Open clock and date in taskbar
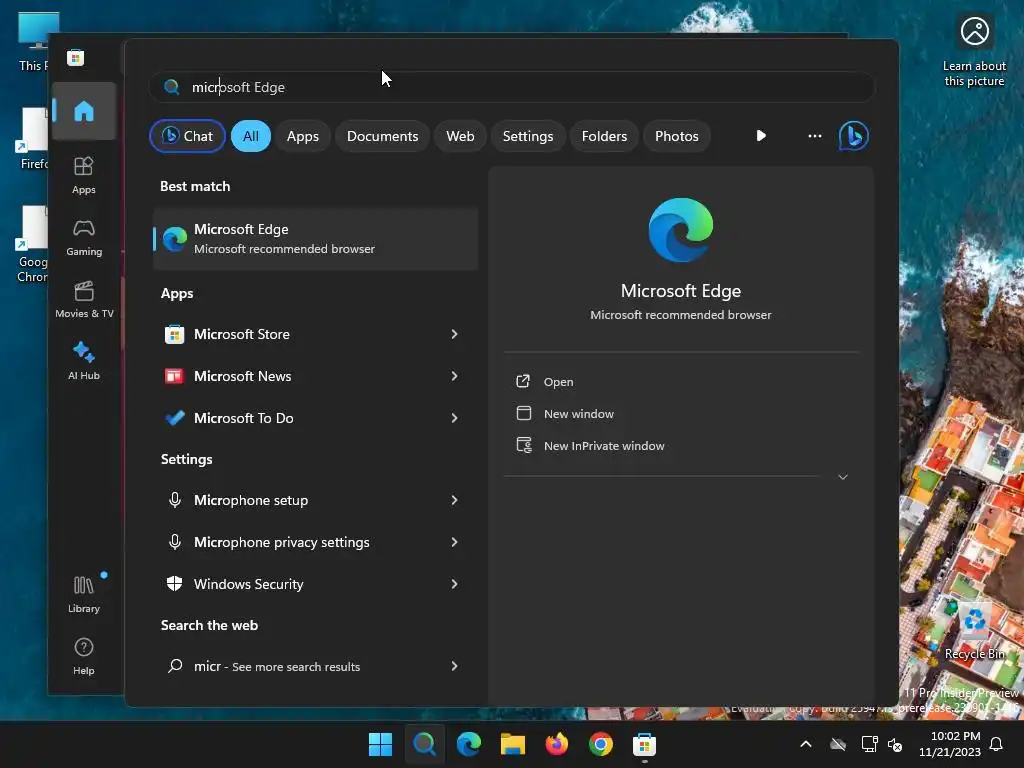1024x768 pixels. click(x=949, y=744)
